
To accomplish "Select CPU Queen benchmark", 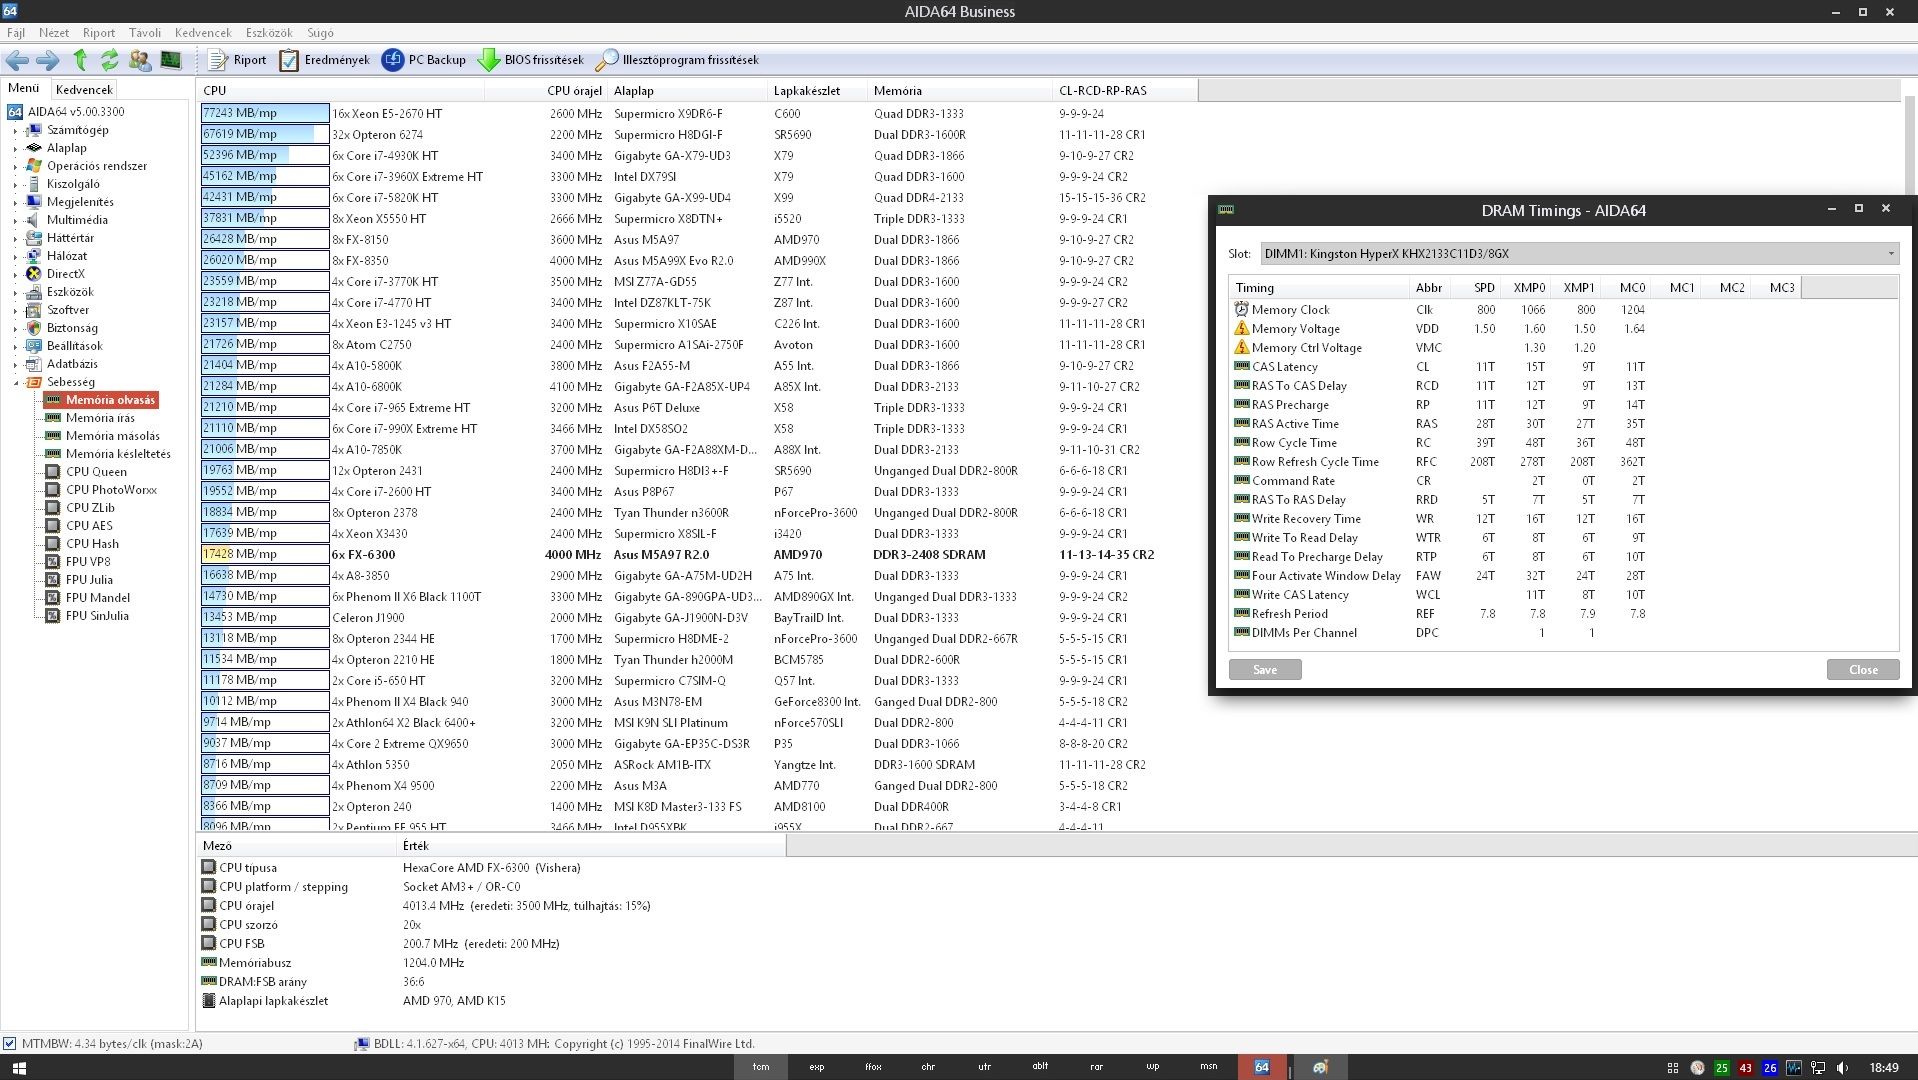I will click(96, 472).
